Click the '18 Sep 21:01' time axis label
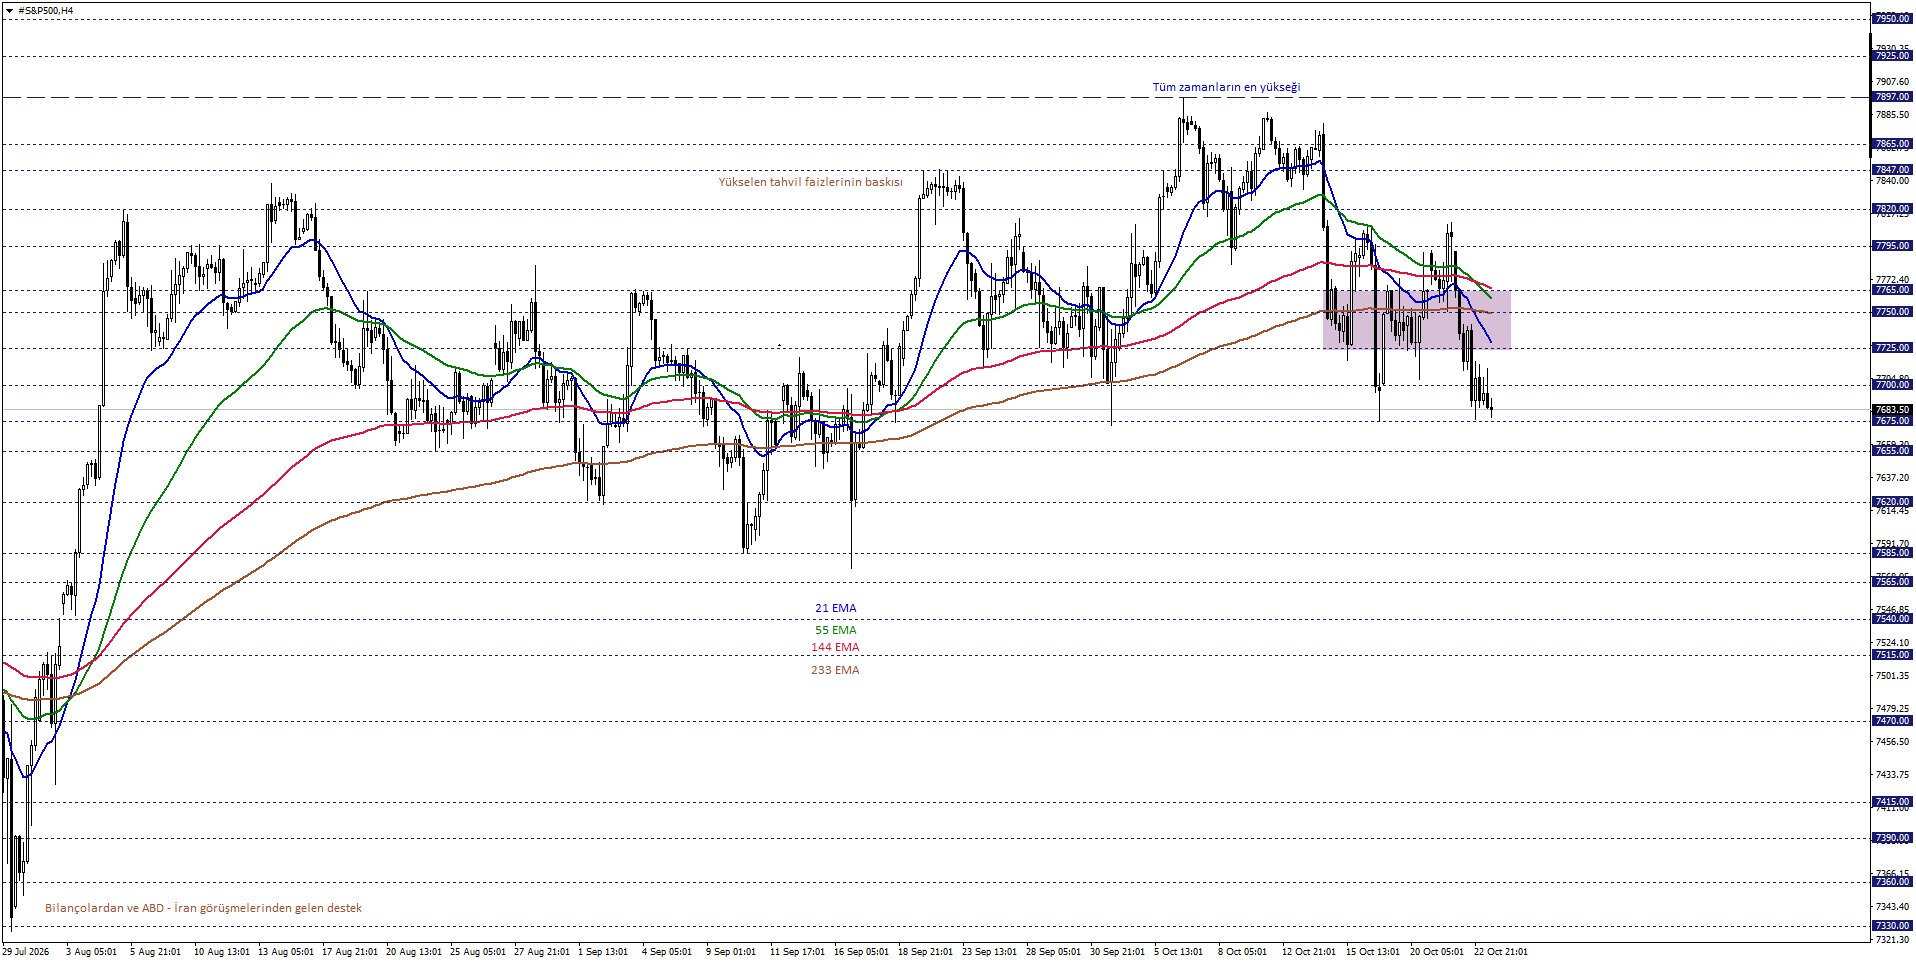 click(925, 952)
